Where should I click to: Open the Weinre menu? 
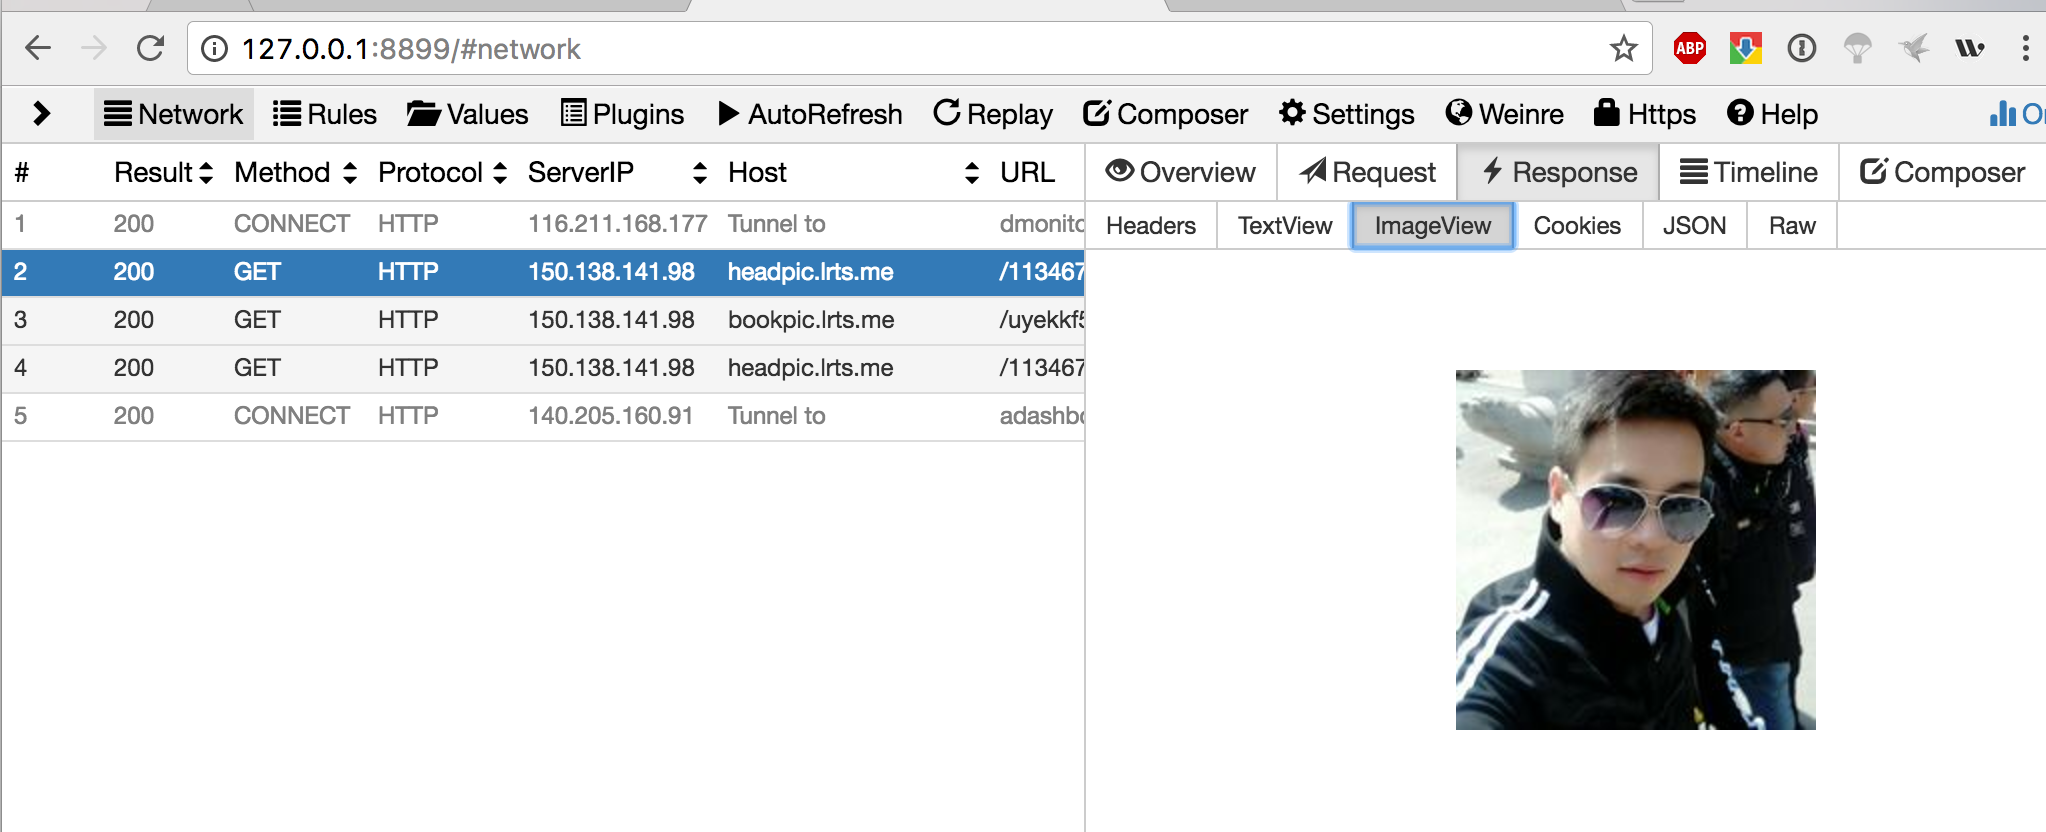tap(1505, 114)
